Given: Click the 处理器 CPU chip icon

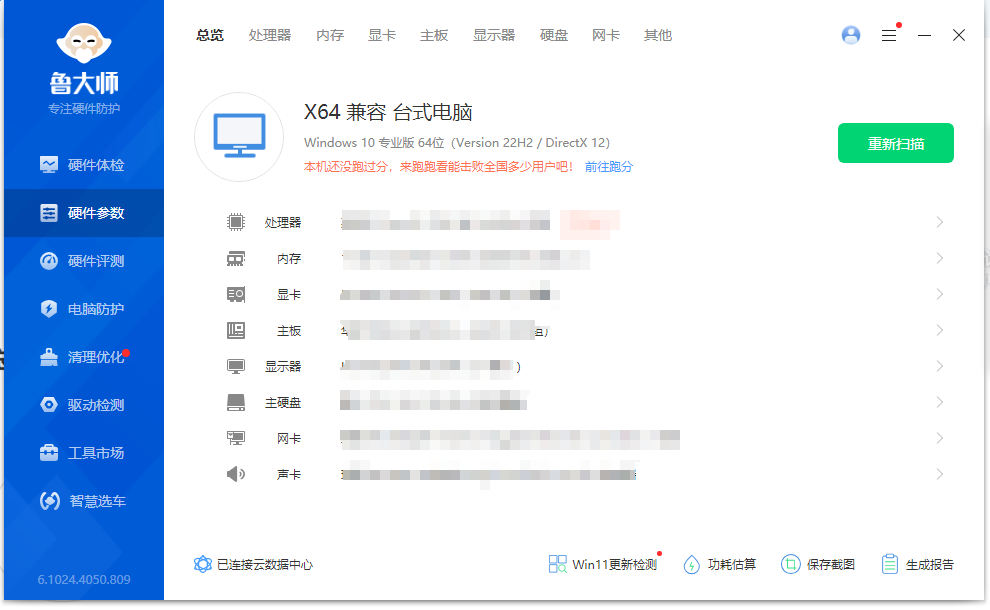Looking at the screenshot, I should (236, 222).
